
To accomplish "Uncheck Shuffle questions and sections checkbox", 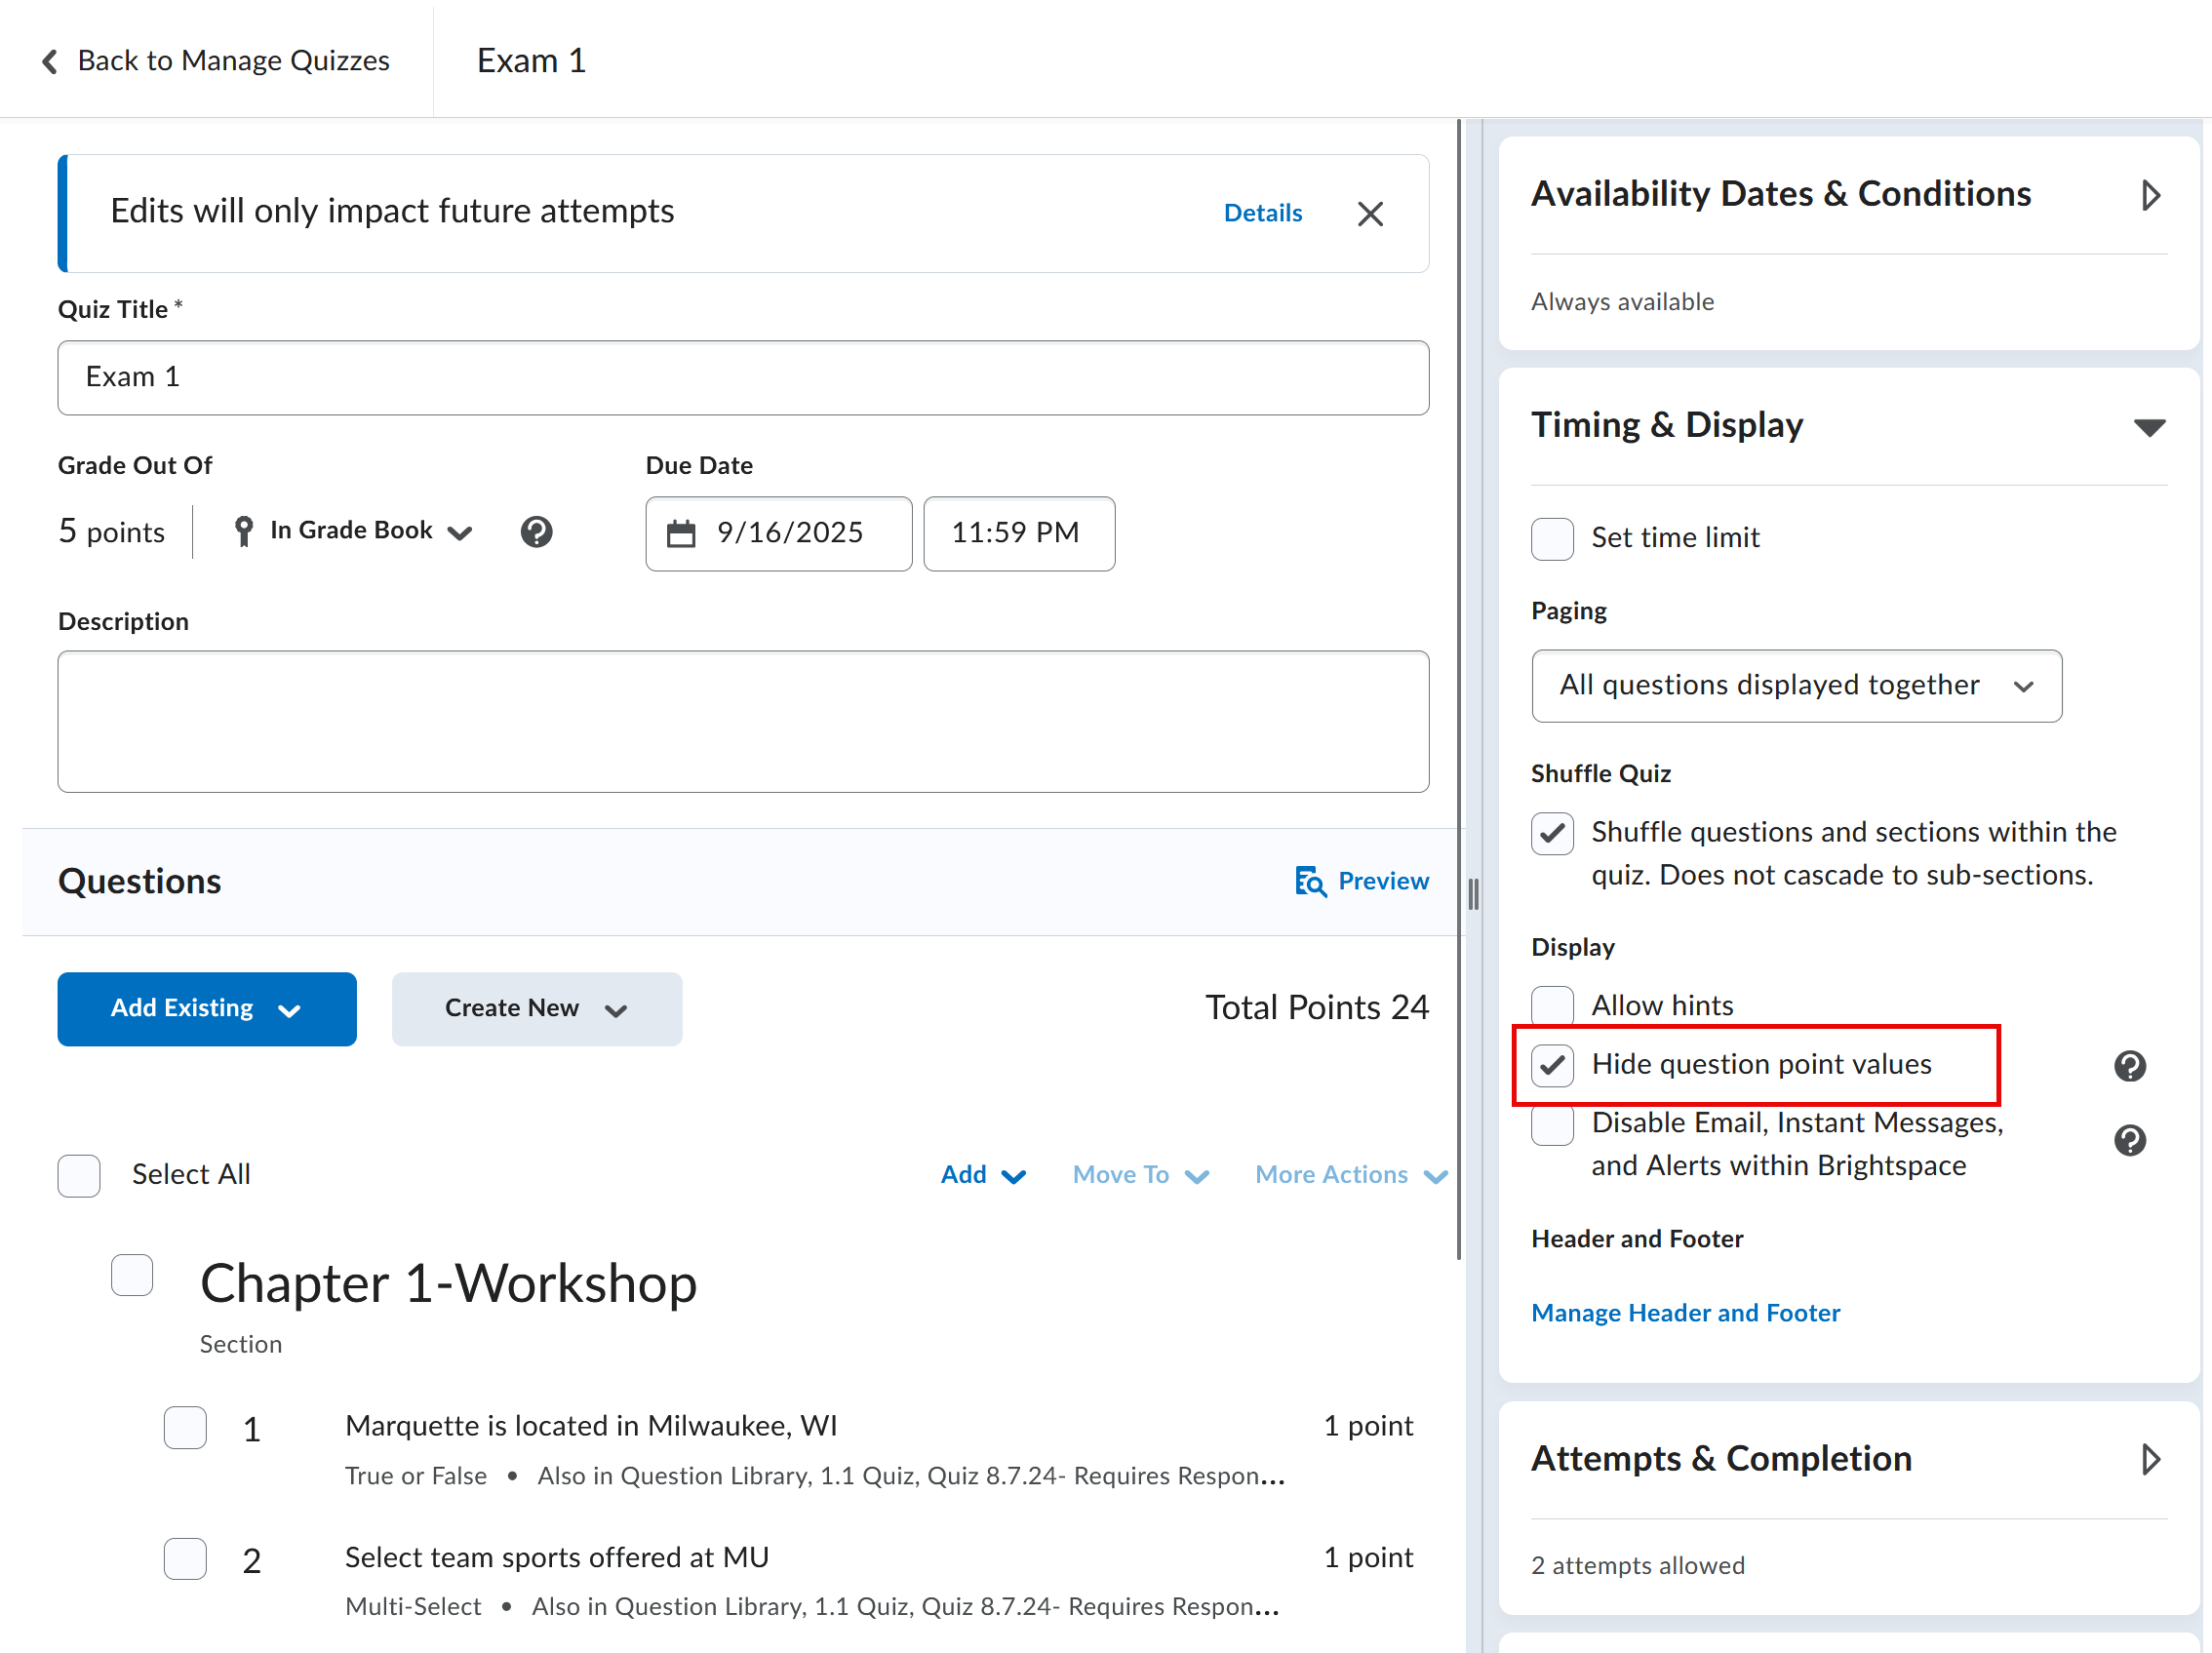I will tap(1552, 833).
